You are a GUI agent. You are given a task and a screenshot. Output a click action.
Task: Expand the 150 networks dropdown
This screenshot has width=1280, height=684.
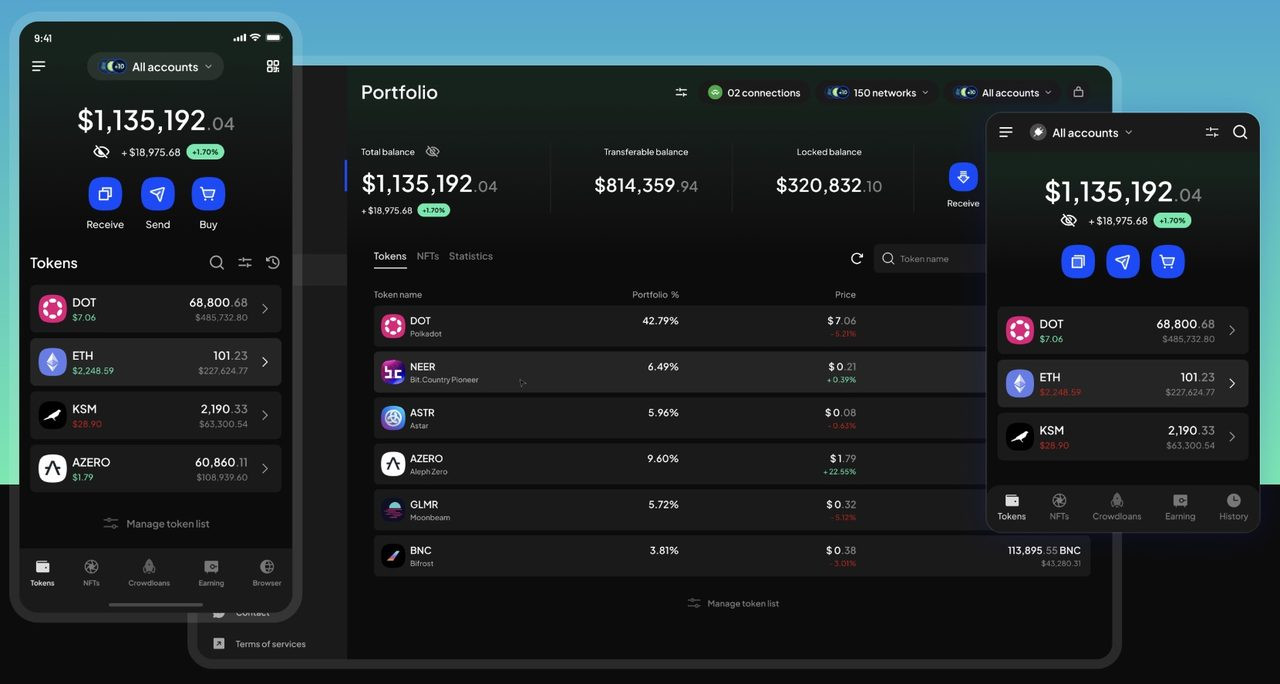(877, 91)
